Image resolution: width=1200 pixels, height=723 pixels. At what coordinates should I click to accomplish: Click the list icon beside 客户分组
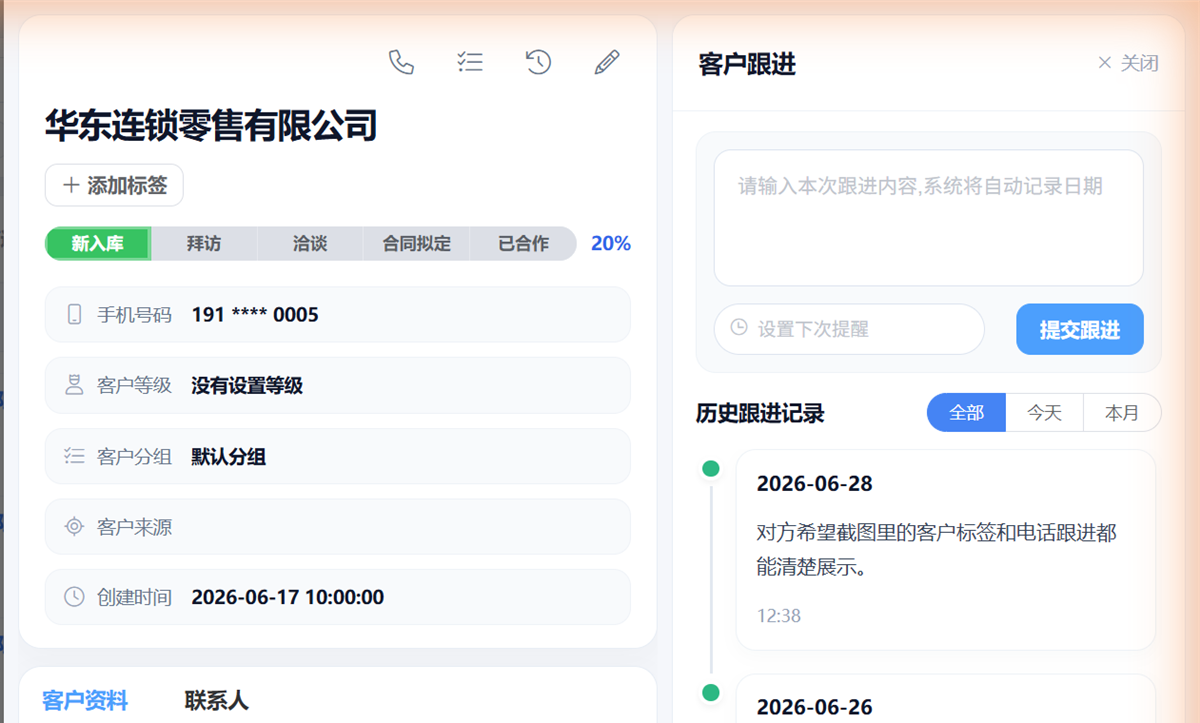(x=74, y=456)
